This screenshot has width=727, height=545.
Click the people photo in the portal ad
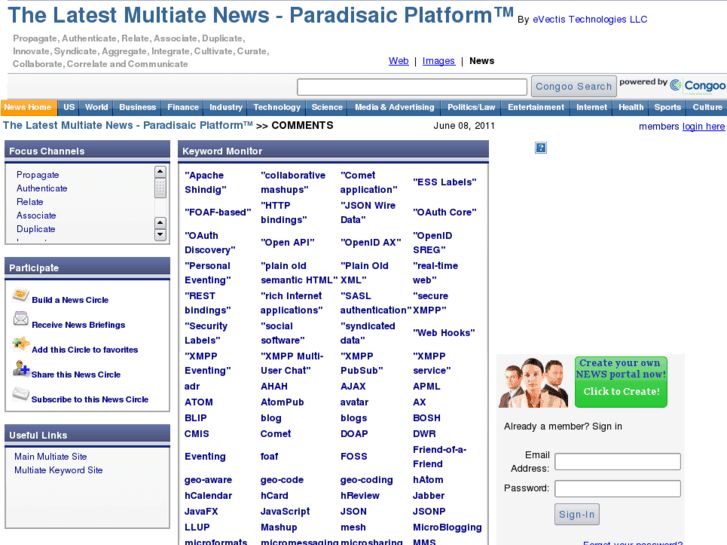coord(534,382)
